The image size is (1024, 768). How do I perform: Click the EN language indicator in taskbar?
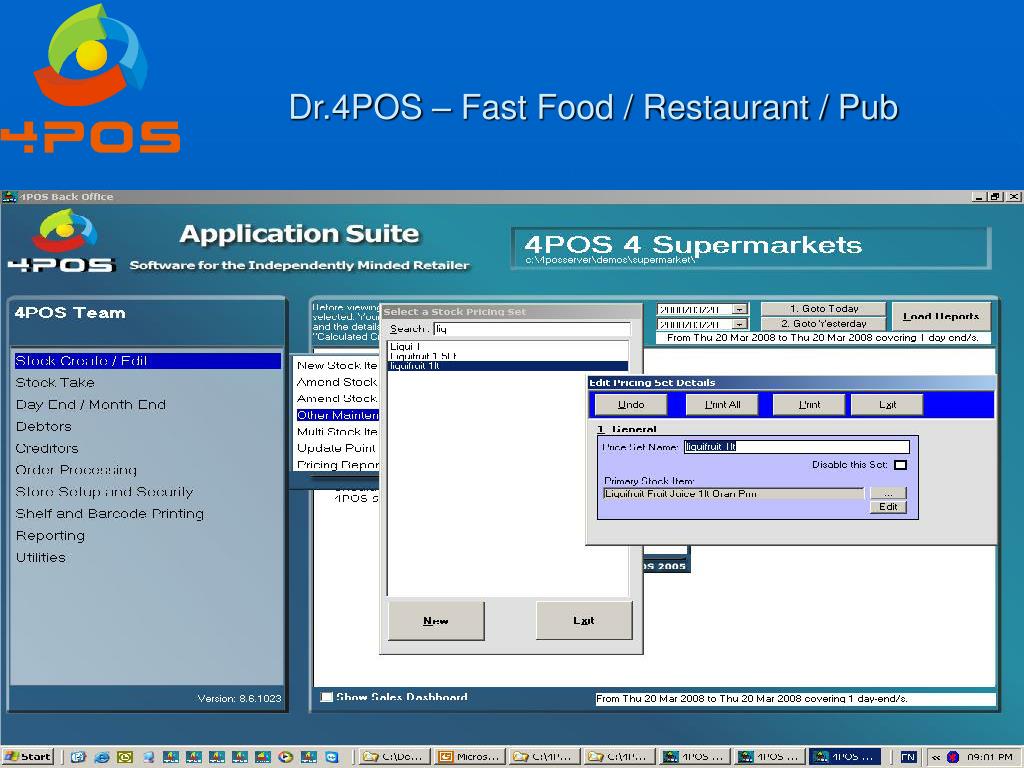(908, 757)
